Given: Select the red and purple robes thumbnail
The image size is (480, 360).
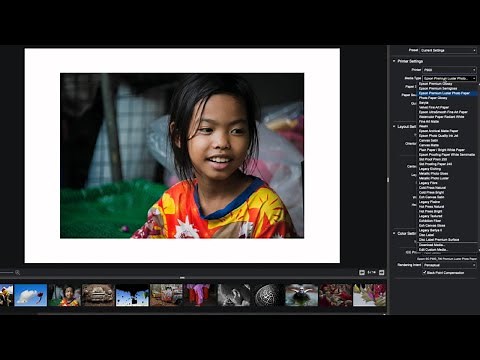Looking at the screenshot, I should 200,295.
